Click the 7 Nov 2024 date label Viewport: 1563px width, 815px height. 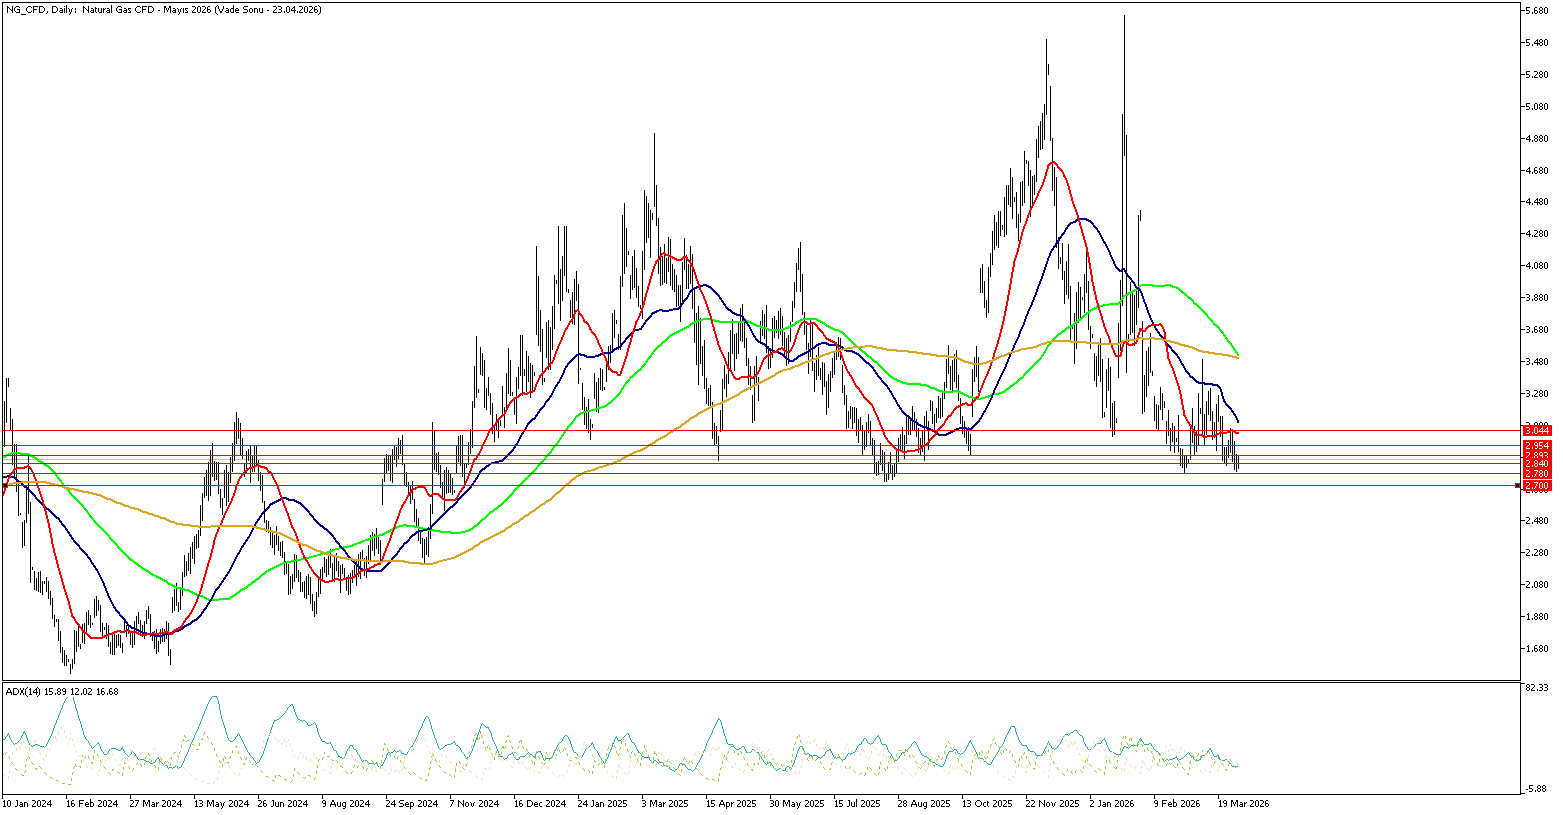[x=474, y=803]
